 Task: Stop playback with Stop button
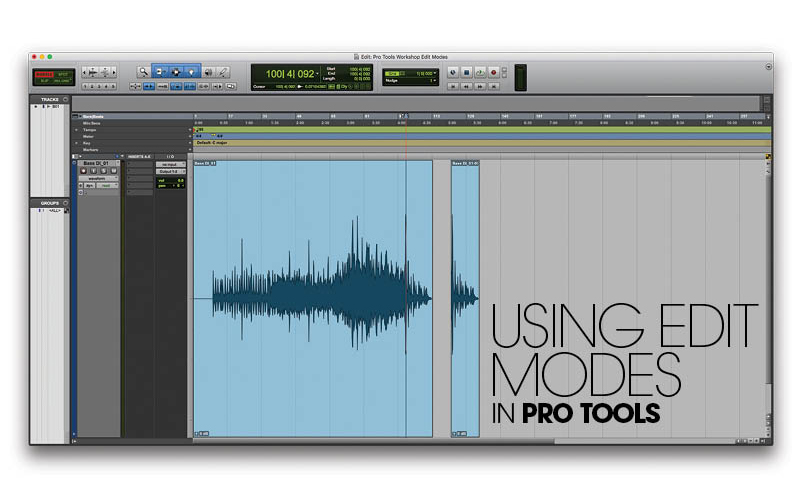466,72
